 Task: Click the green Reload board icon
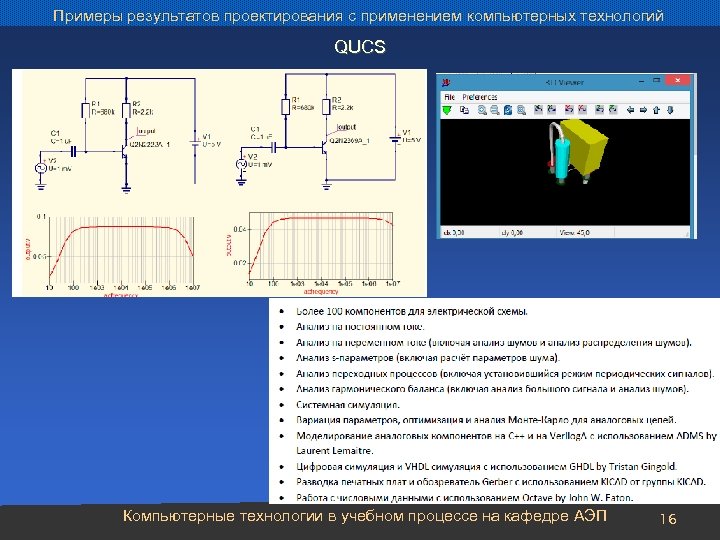[447, 110]
